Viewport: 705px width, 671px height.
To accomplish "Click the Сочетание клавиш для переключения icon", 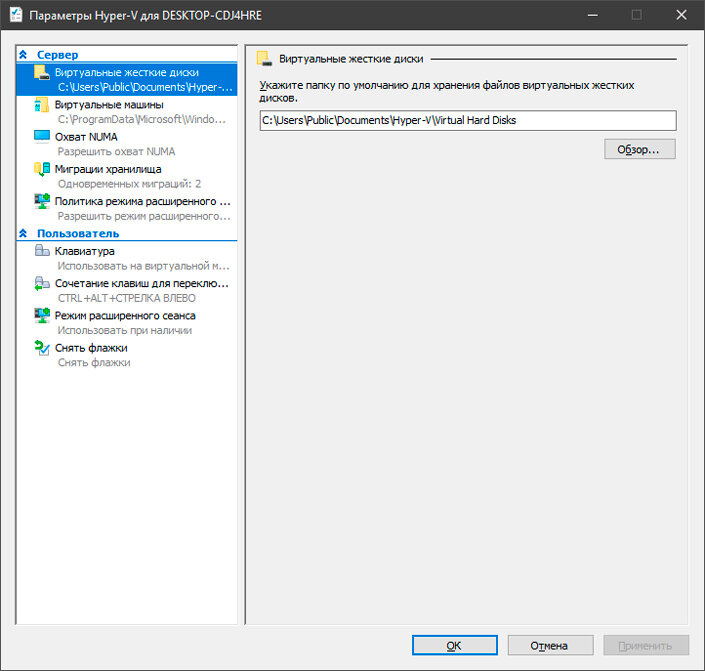I will pos(42,283).
